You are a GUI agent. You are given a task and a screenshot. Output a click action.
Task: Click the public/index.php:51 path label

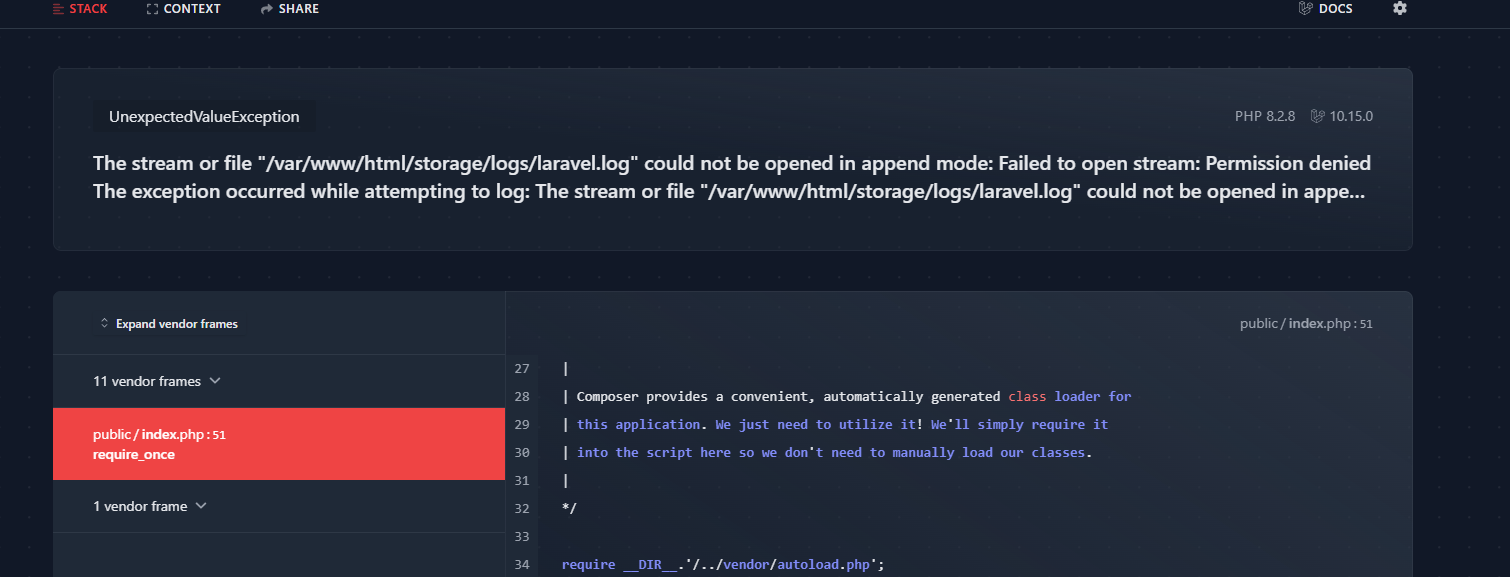pos(1305,323)
